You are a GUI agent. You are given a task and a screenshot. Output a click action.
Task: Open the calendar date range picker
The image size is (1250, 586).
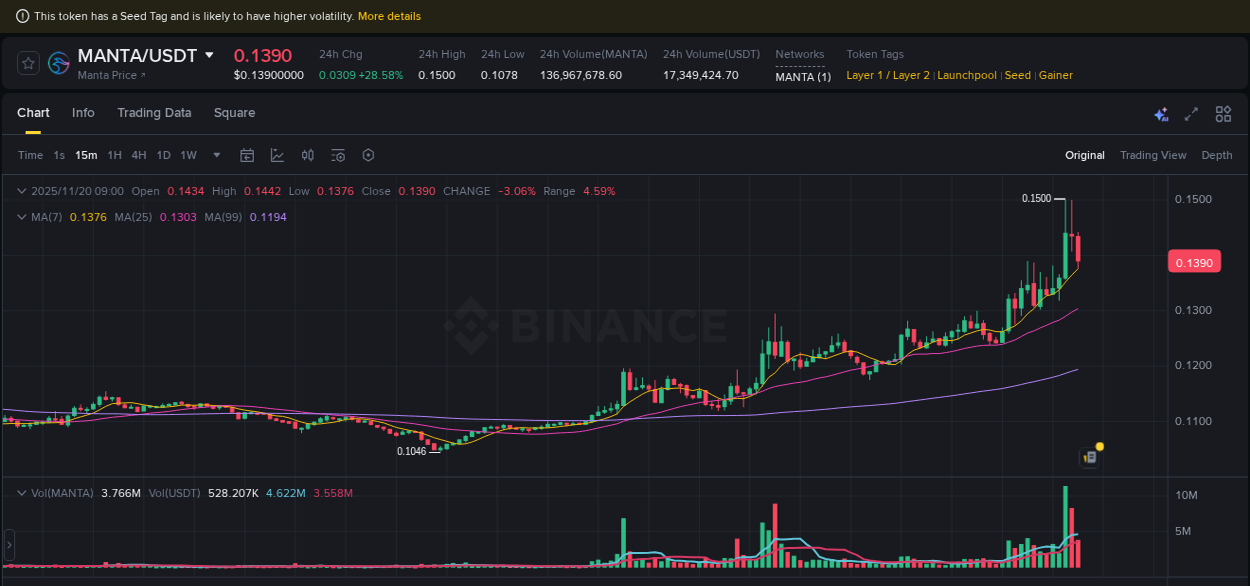pos(247,155)
